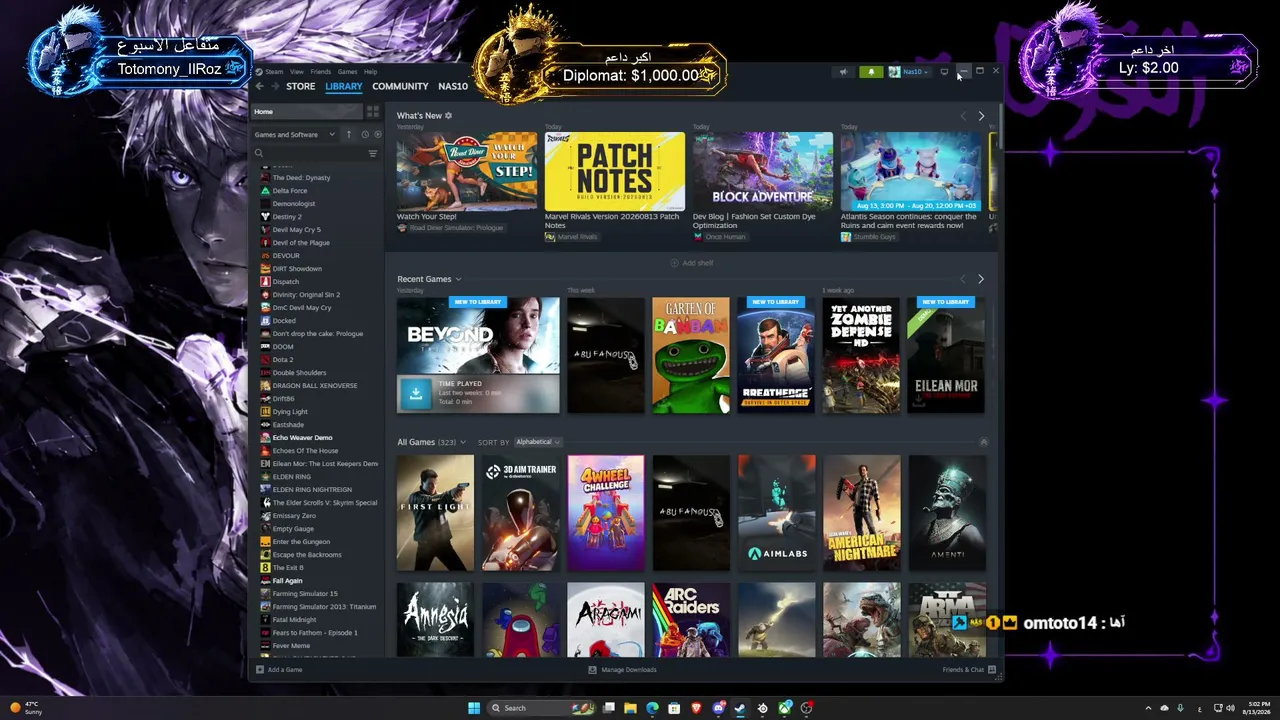Click Windows taskbar Search box
The image size is (1280, 720).
tap(539, 708)
